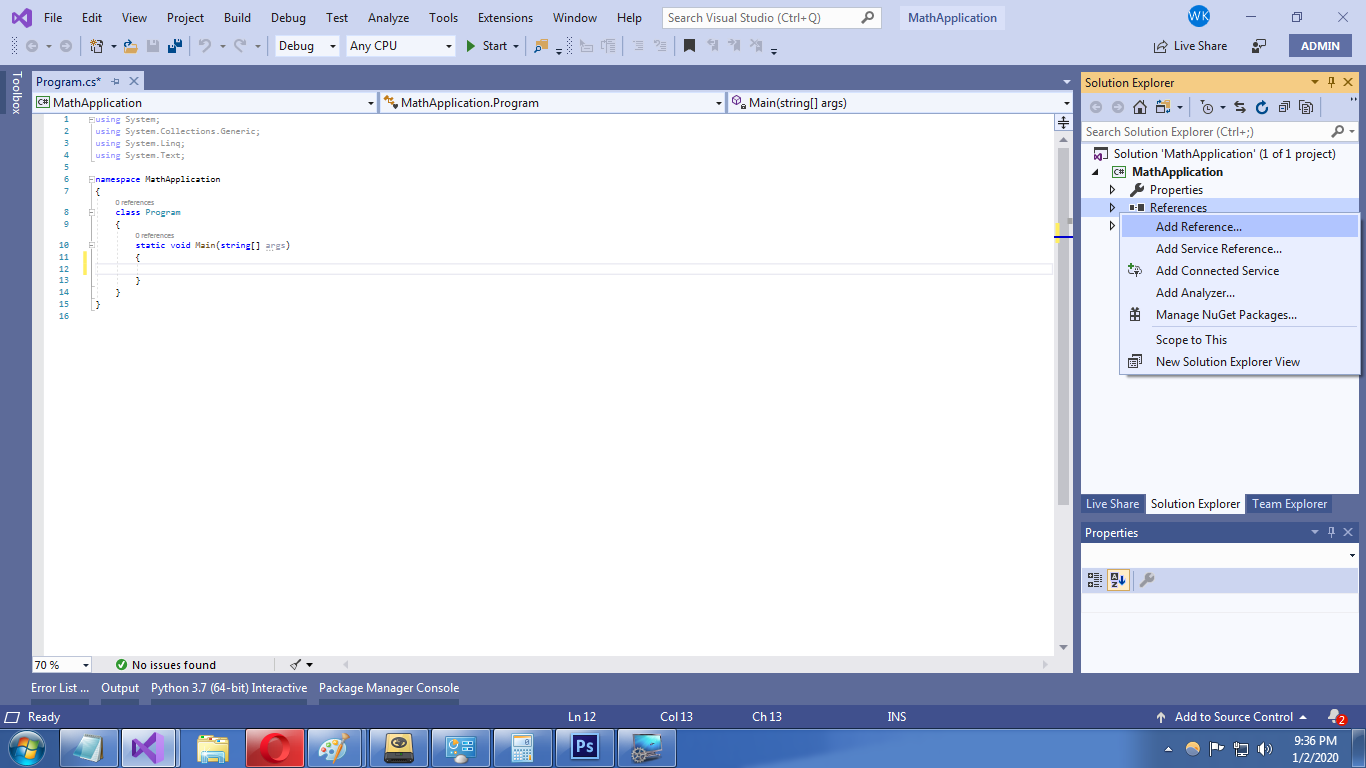Click the Start debugging button

click(x=487, y=46)
